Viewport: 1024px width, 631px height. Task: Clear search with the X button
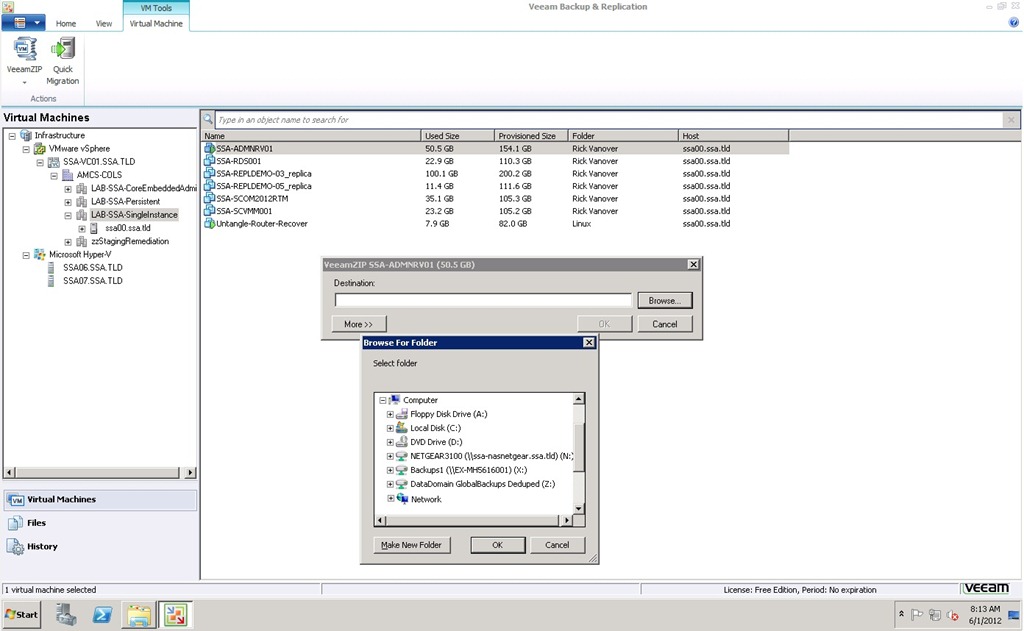pyautogui.click(x=1011, y=120)
